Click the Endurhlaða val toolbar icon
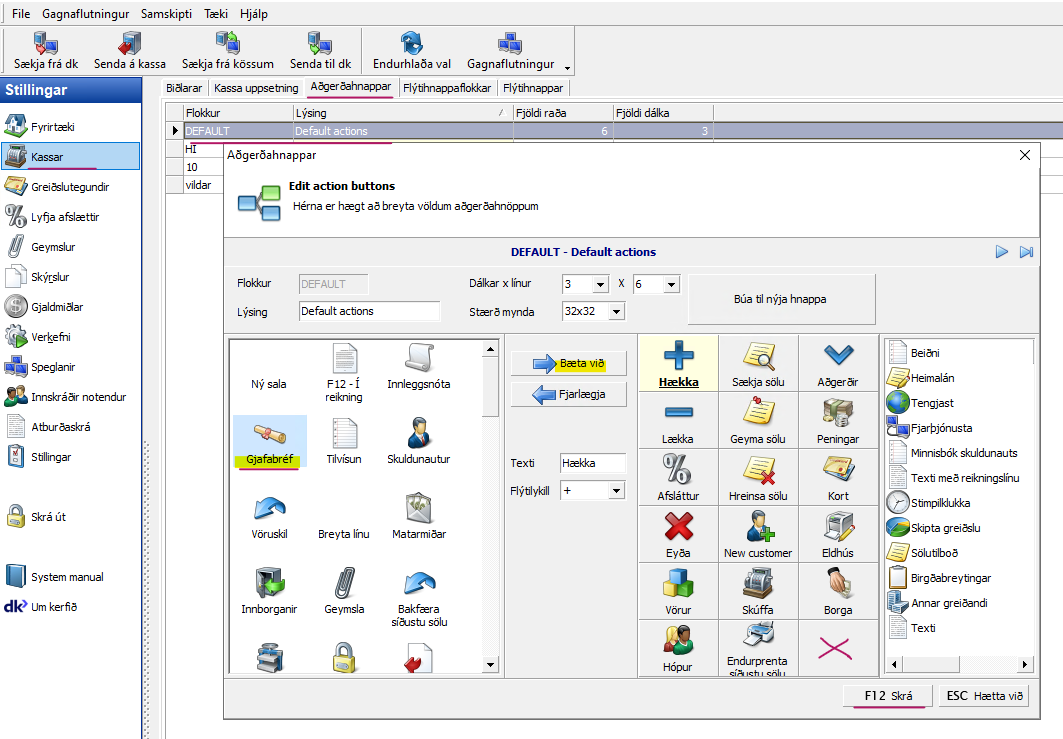 click(x=411, y=43)
